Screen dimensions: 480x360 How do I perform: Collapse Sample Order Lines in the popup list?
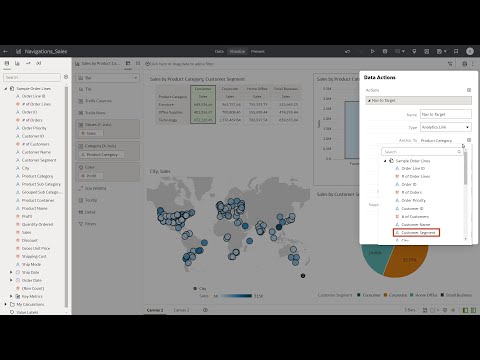pos(385,161)
